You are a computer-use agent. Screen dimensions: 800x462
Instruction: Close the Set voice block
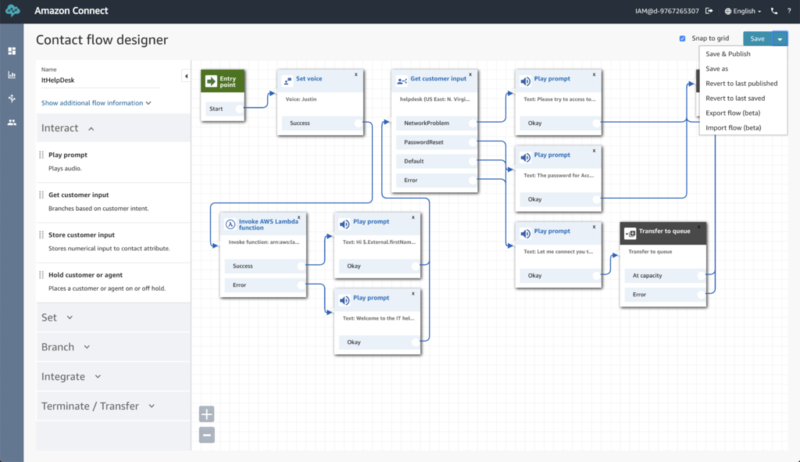(356, 74)
